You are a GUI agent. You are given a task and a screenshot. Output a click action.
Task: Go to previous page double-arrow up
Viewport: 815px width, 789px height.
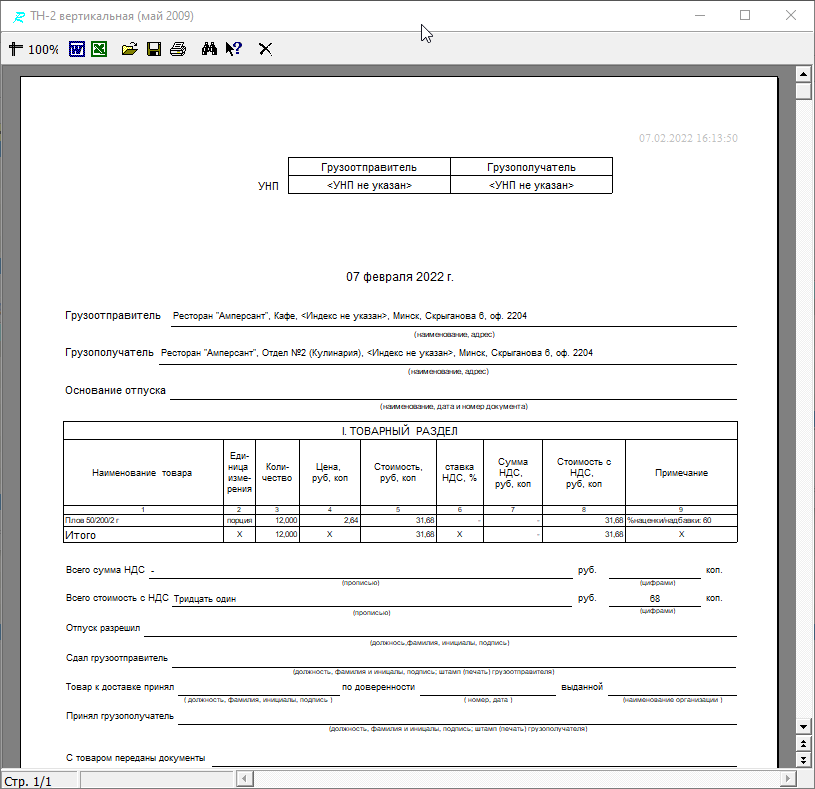[804, 744]
